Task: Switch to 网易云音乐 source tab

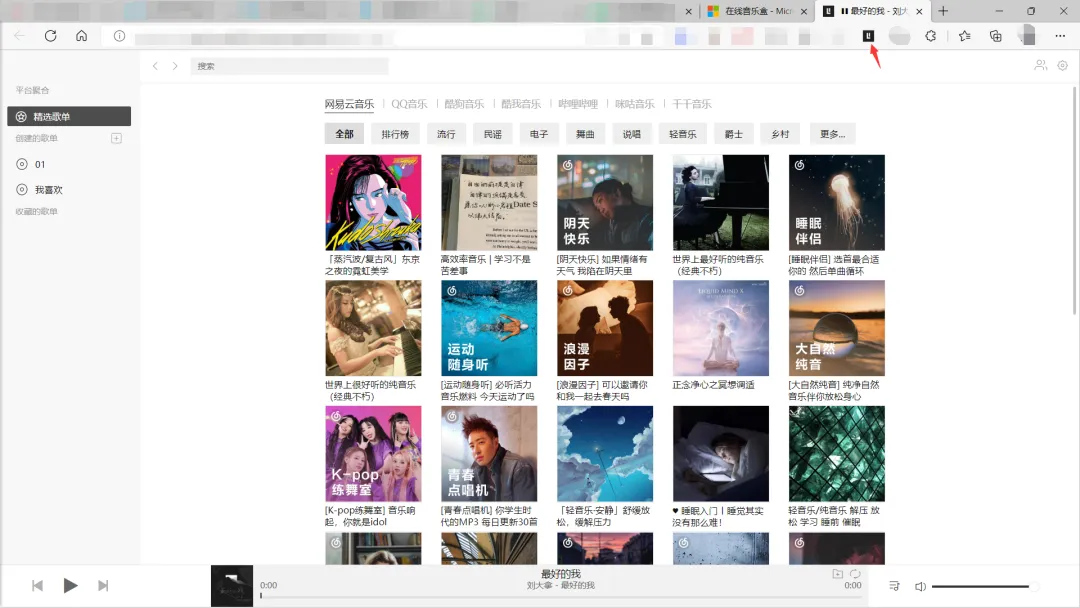Action: (x=349, y=104)
